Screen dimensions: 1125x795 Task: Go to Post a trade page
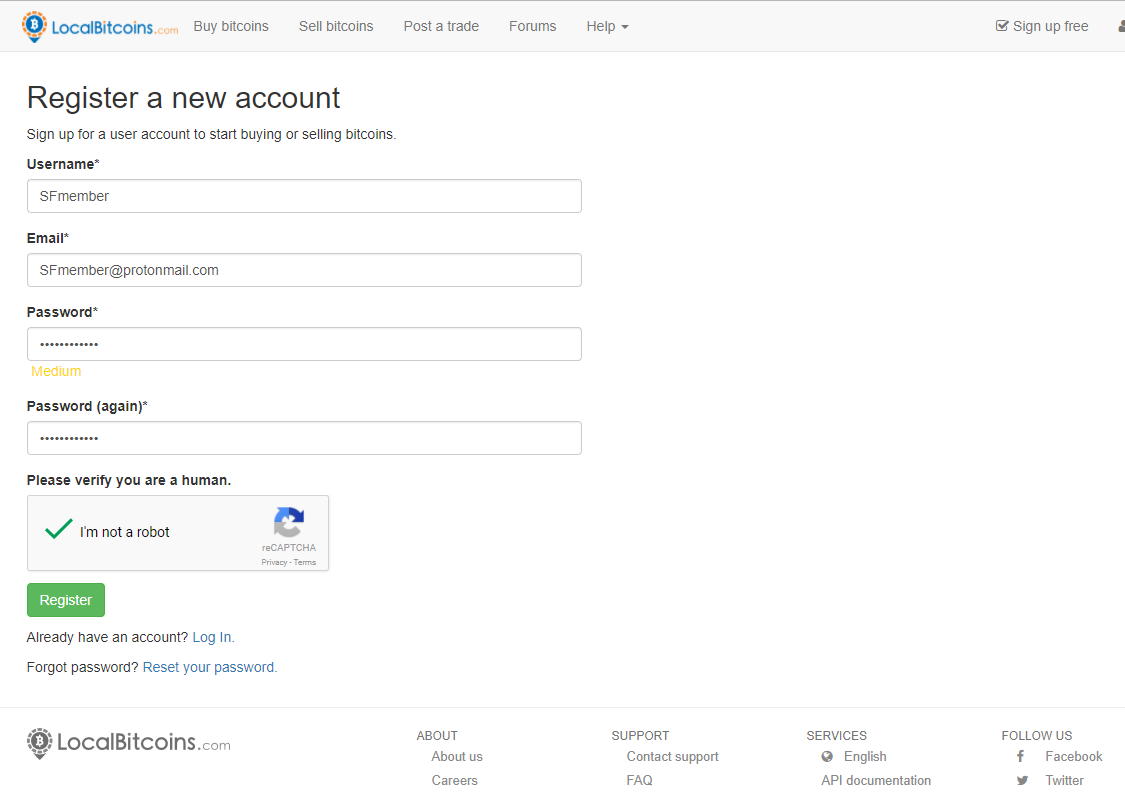pos(441,26)
